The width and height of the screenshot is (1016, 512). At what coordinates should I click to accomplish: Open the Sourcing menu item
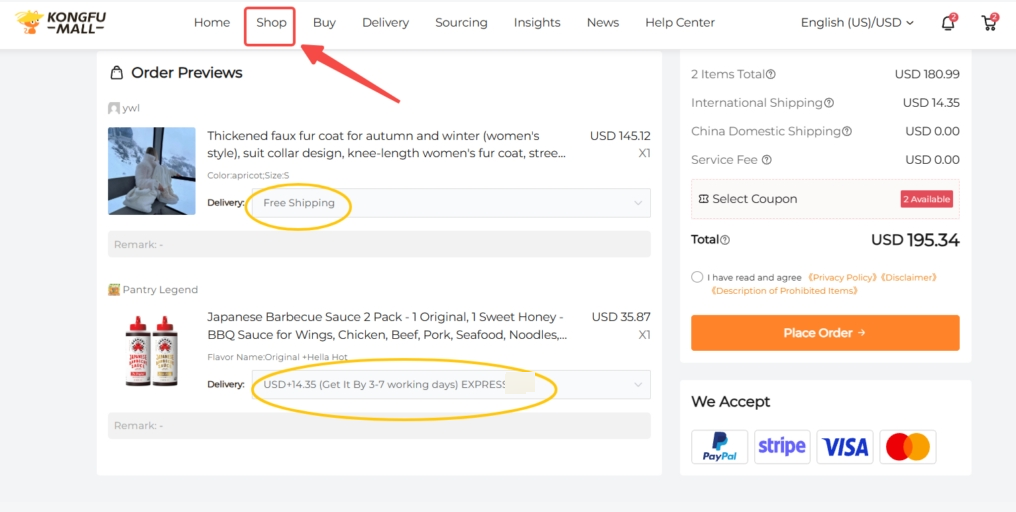[x=461, y=23]
